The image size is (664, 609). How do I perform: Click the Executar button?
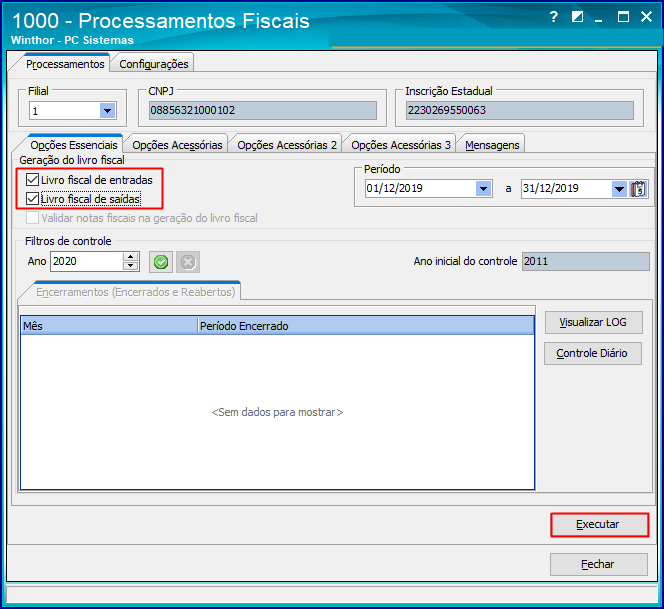coord(599,525)
